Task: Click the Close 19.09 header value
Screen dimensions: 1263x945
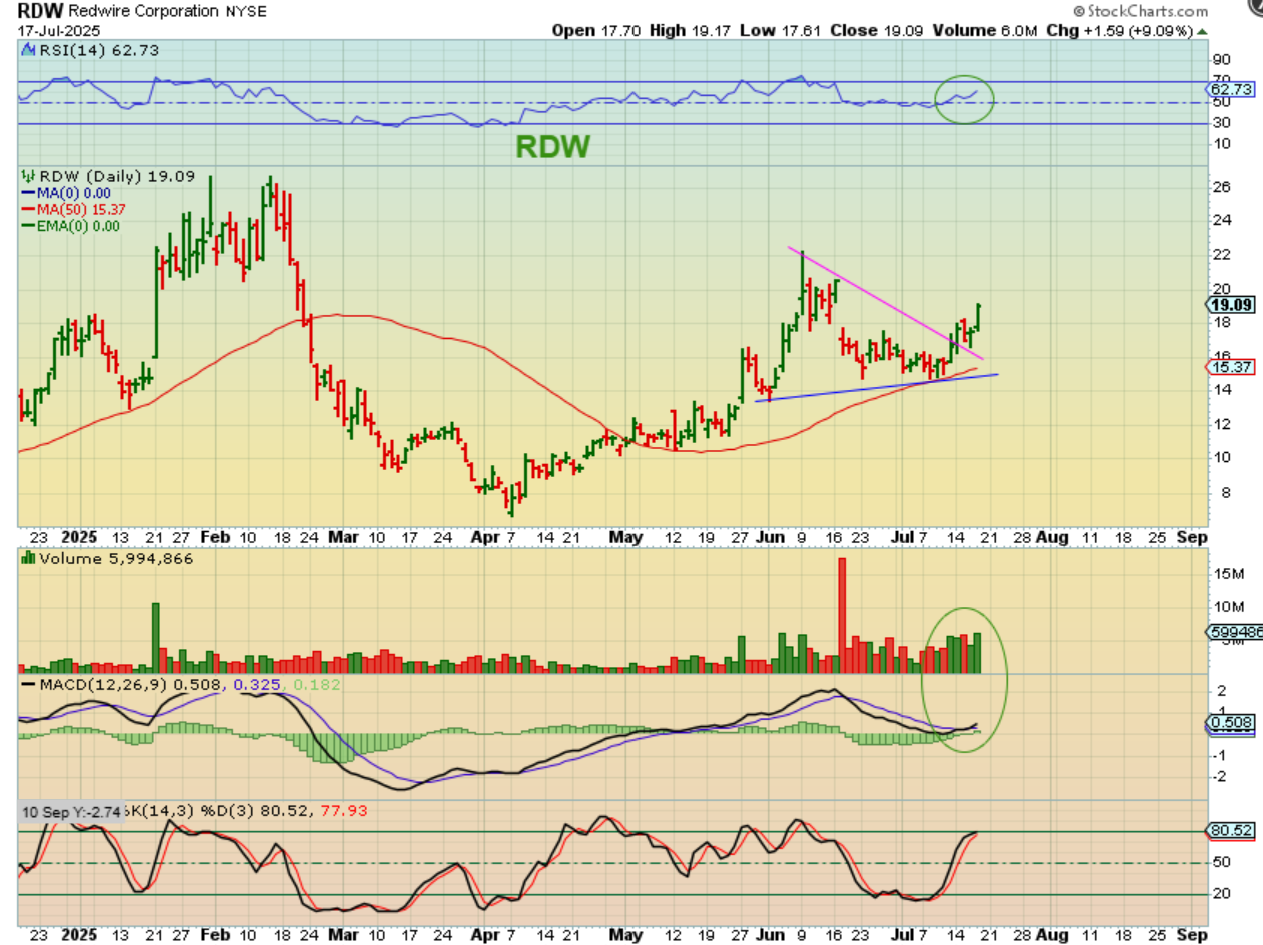Action: click(x=877, y=31)
